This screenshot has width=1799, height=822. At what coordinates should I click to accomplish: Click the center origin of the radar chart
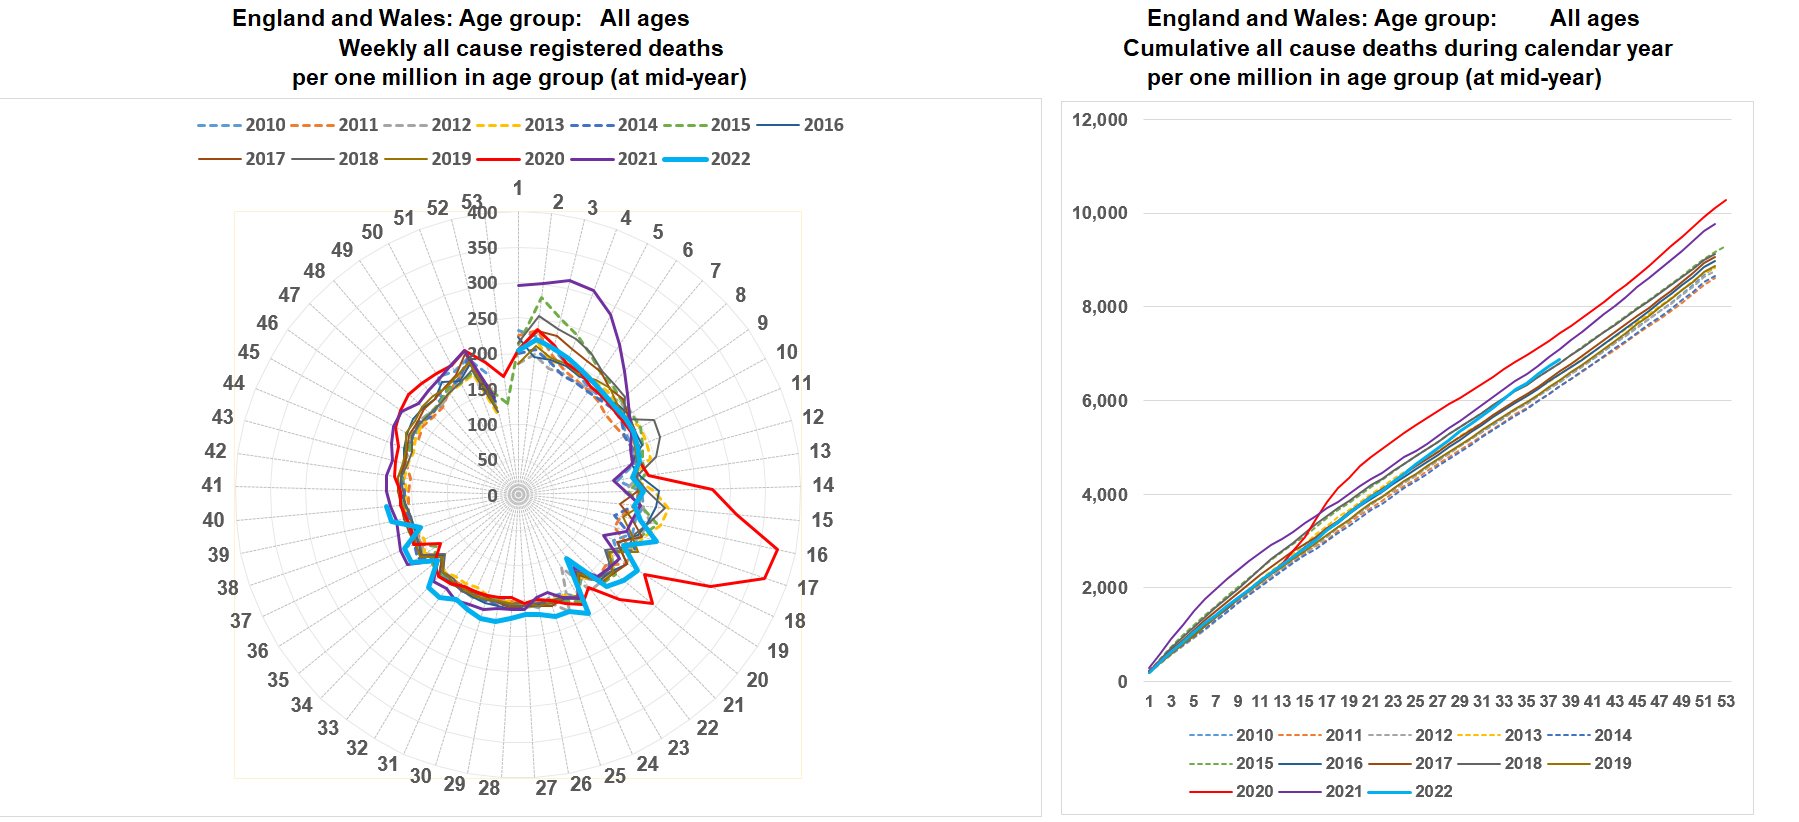(518, 495)
